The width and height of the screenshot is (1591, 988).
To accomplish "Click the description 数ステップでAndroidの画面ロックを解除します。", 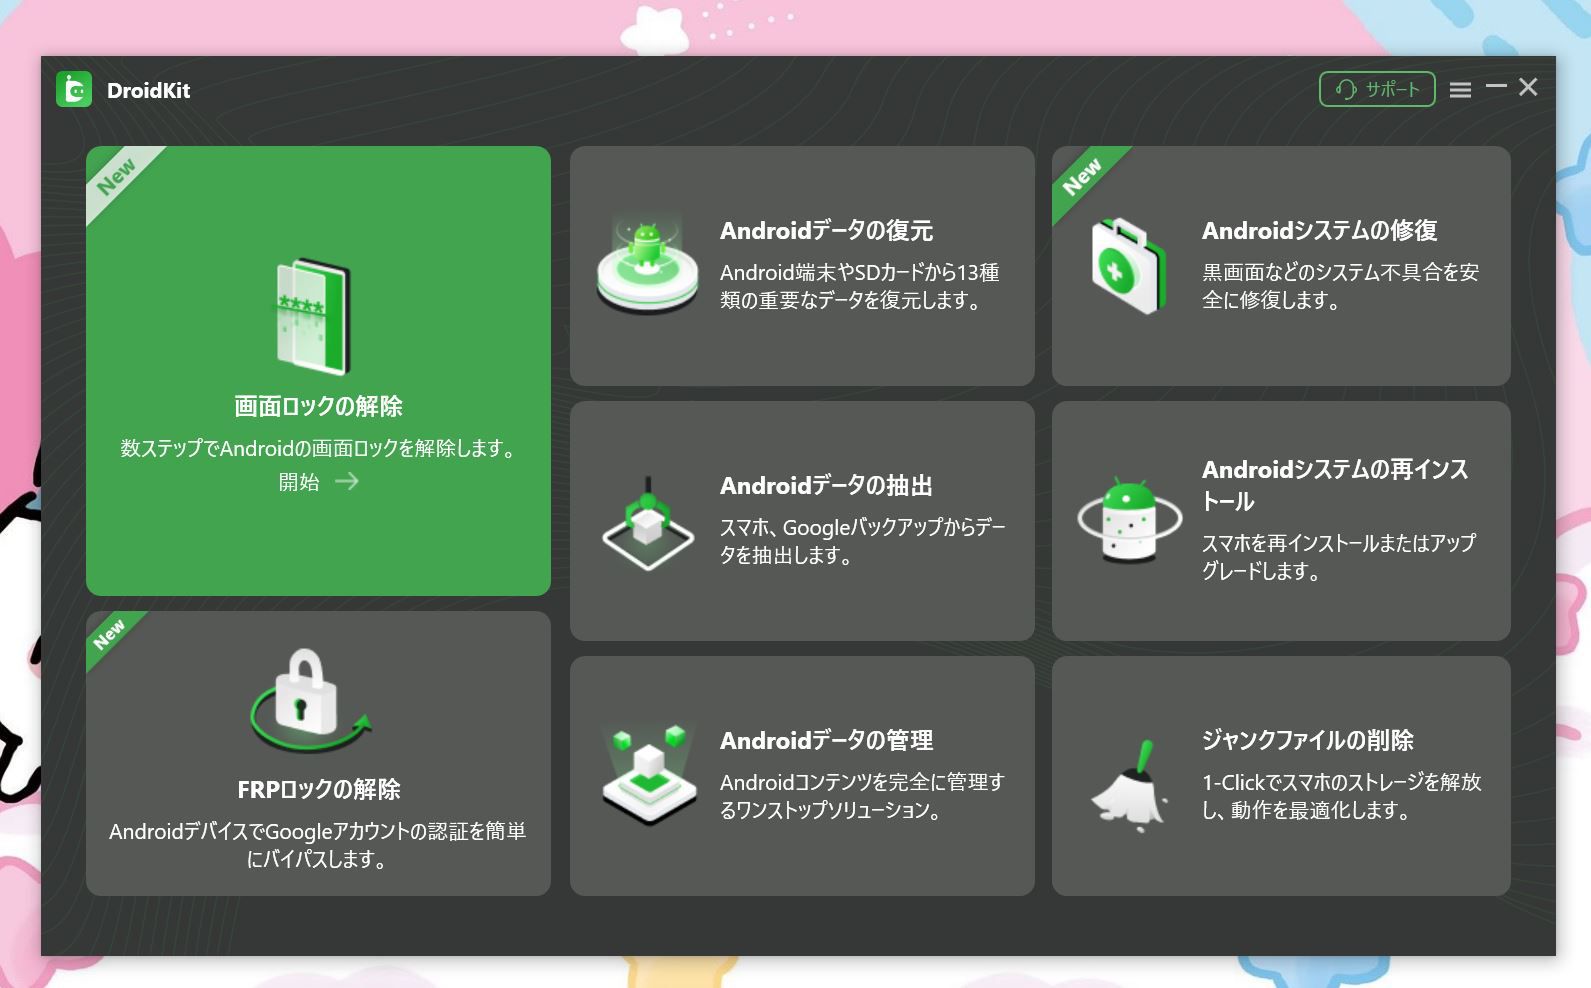I will 318,449.
